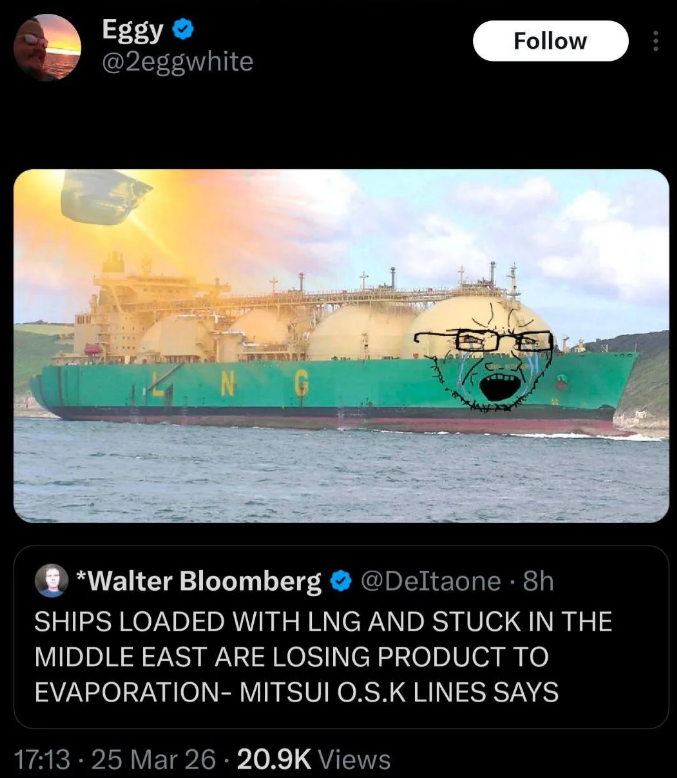Click the 8h quoted tweet timestamp
The height and width of the screenshot is (778, 677).
point(539,581)
